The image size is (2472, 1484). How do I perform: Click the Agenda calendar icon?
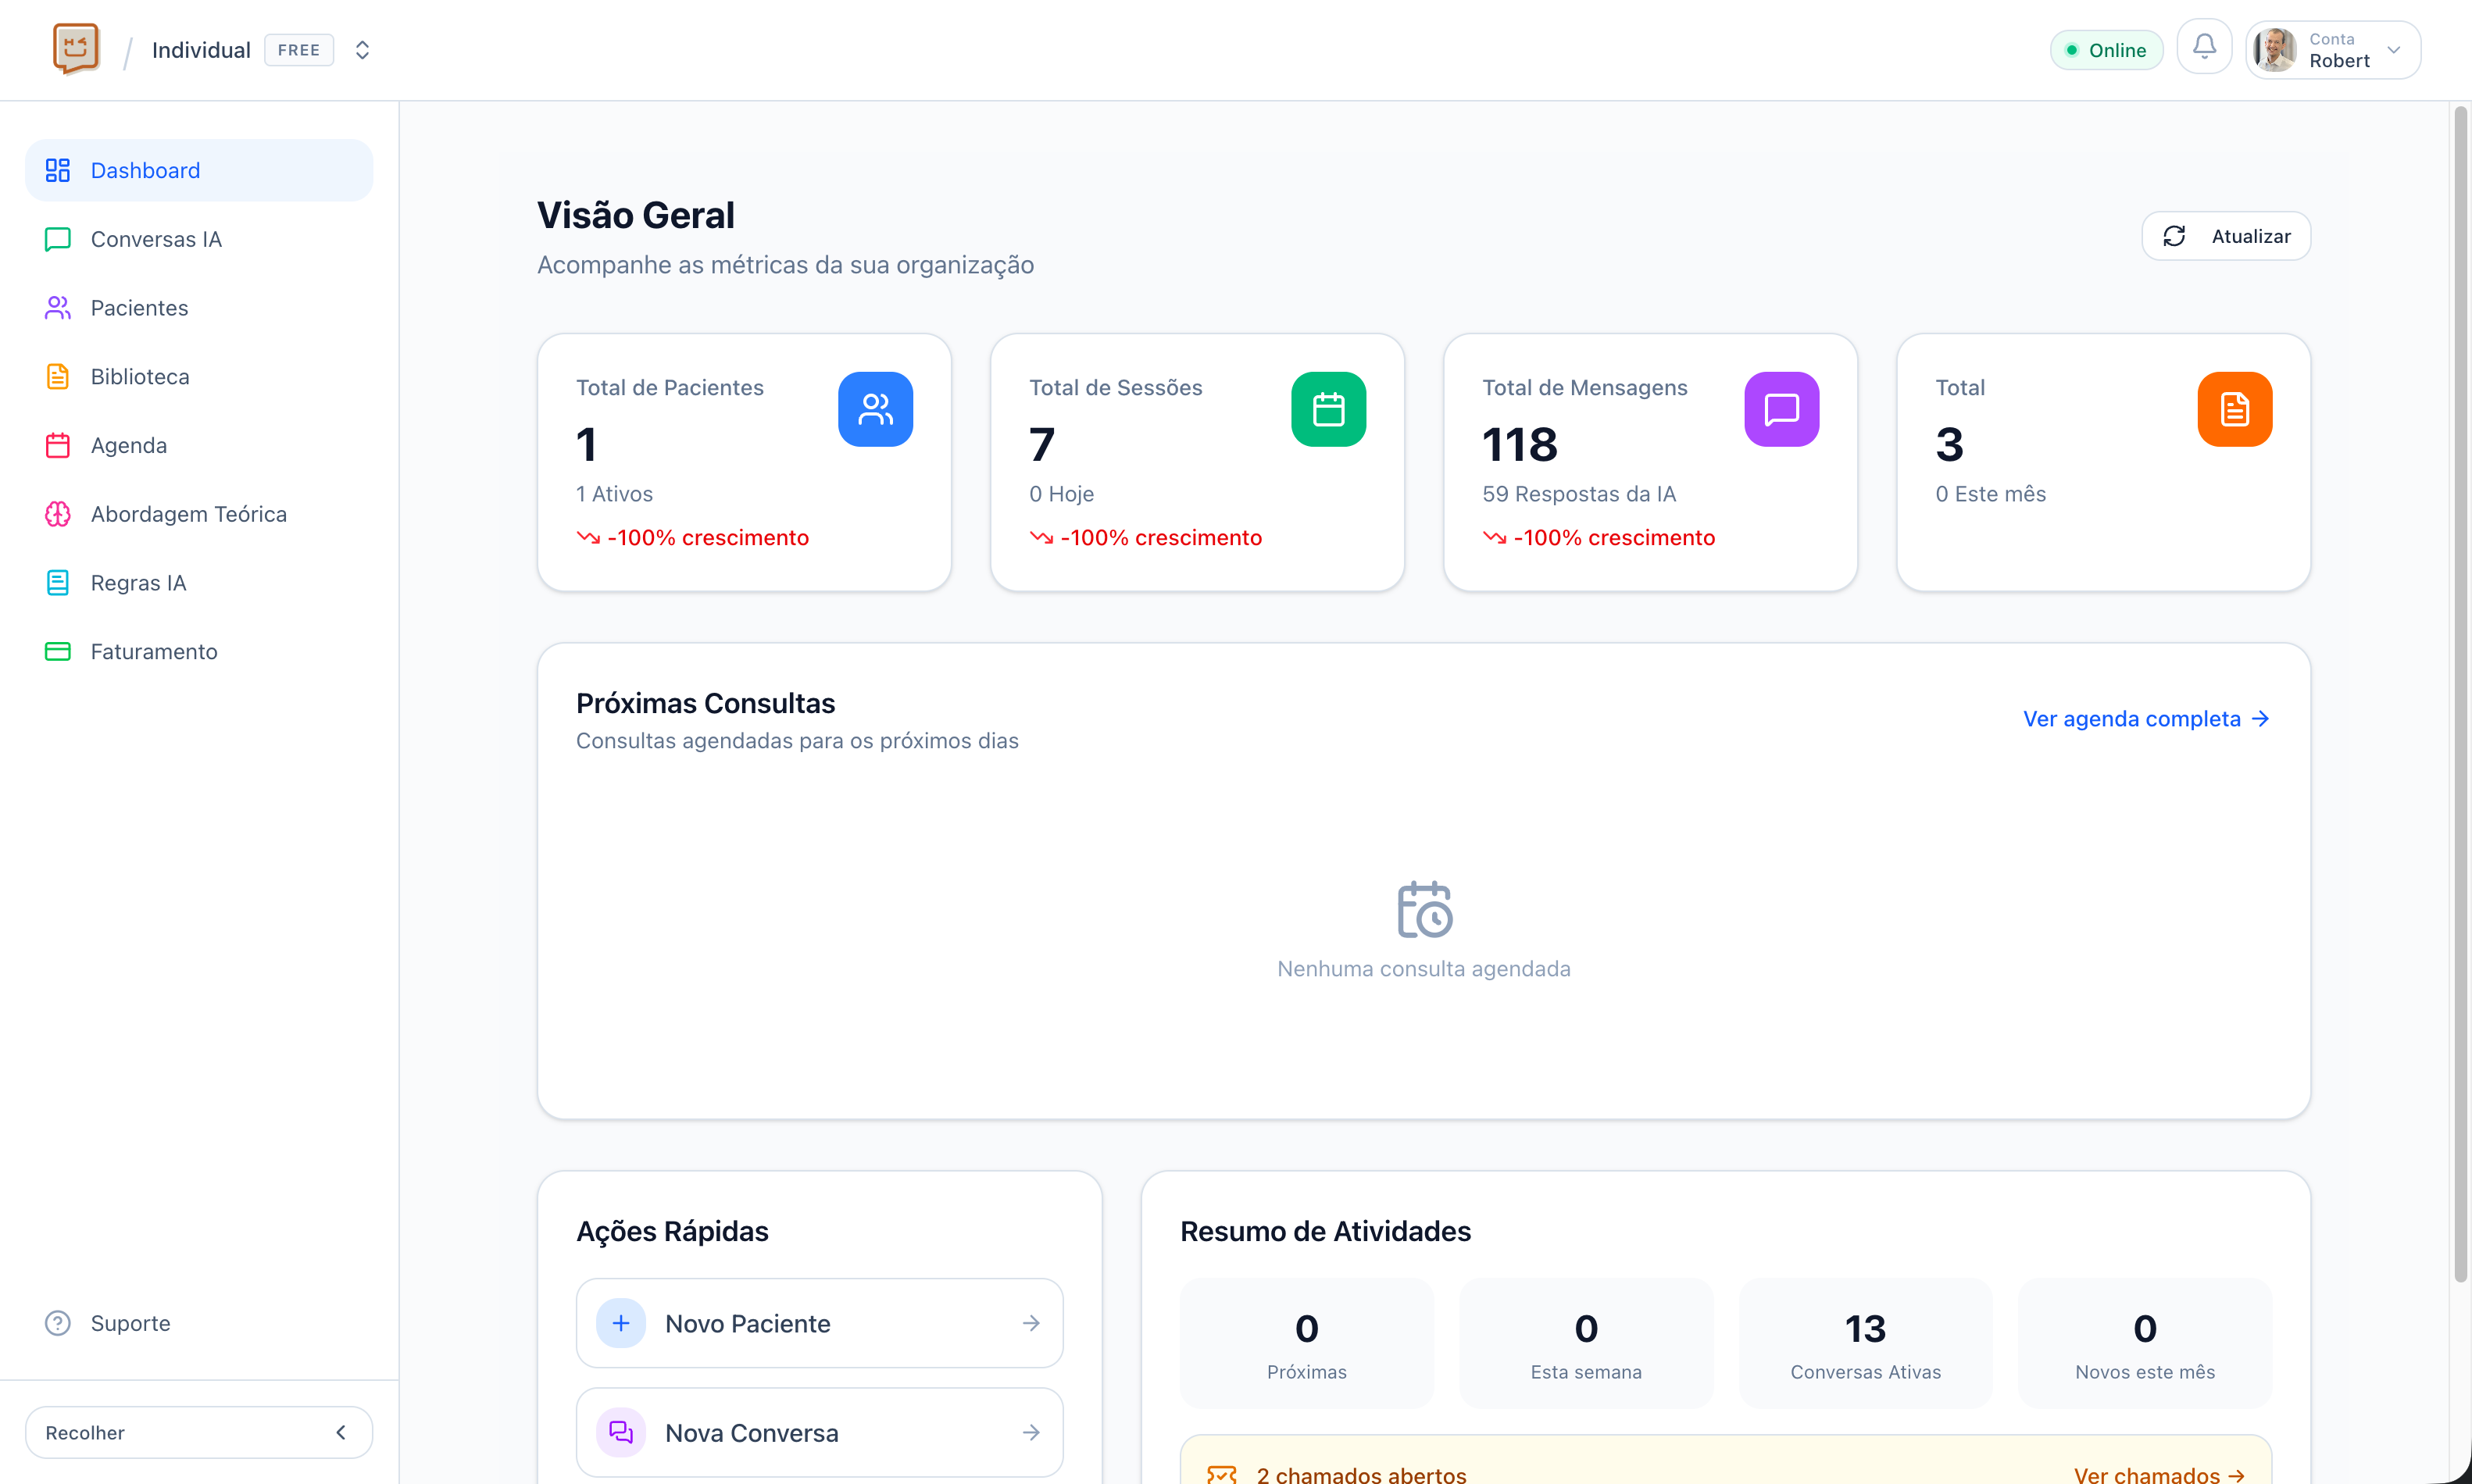[57, 445]
